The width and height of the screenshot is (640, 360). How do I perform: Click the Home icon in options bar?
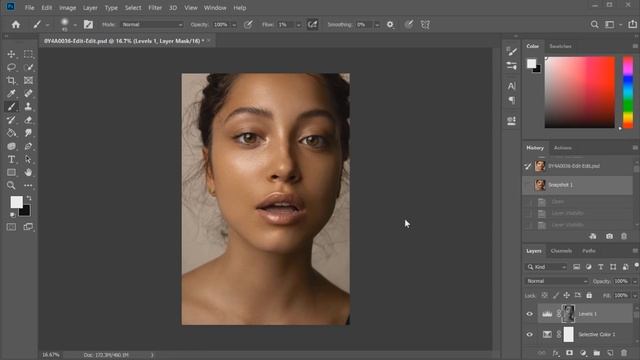pyautogui.click(x=16, y=24)
